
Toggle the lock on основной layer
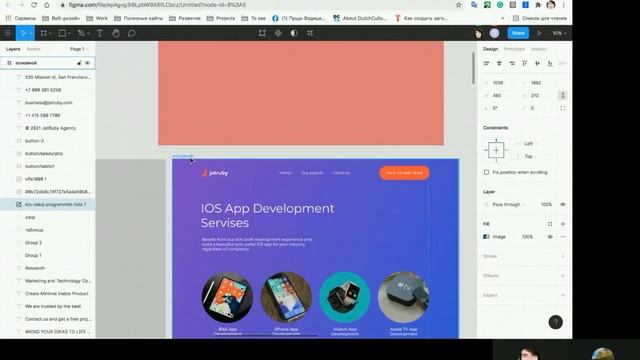pyautogui.click(x=79, y=63)
